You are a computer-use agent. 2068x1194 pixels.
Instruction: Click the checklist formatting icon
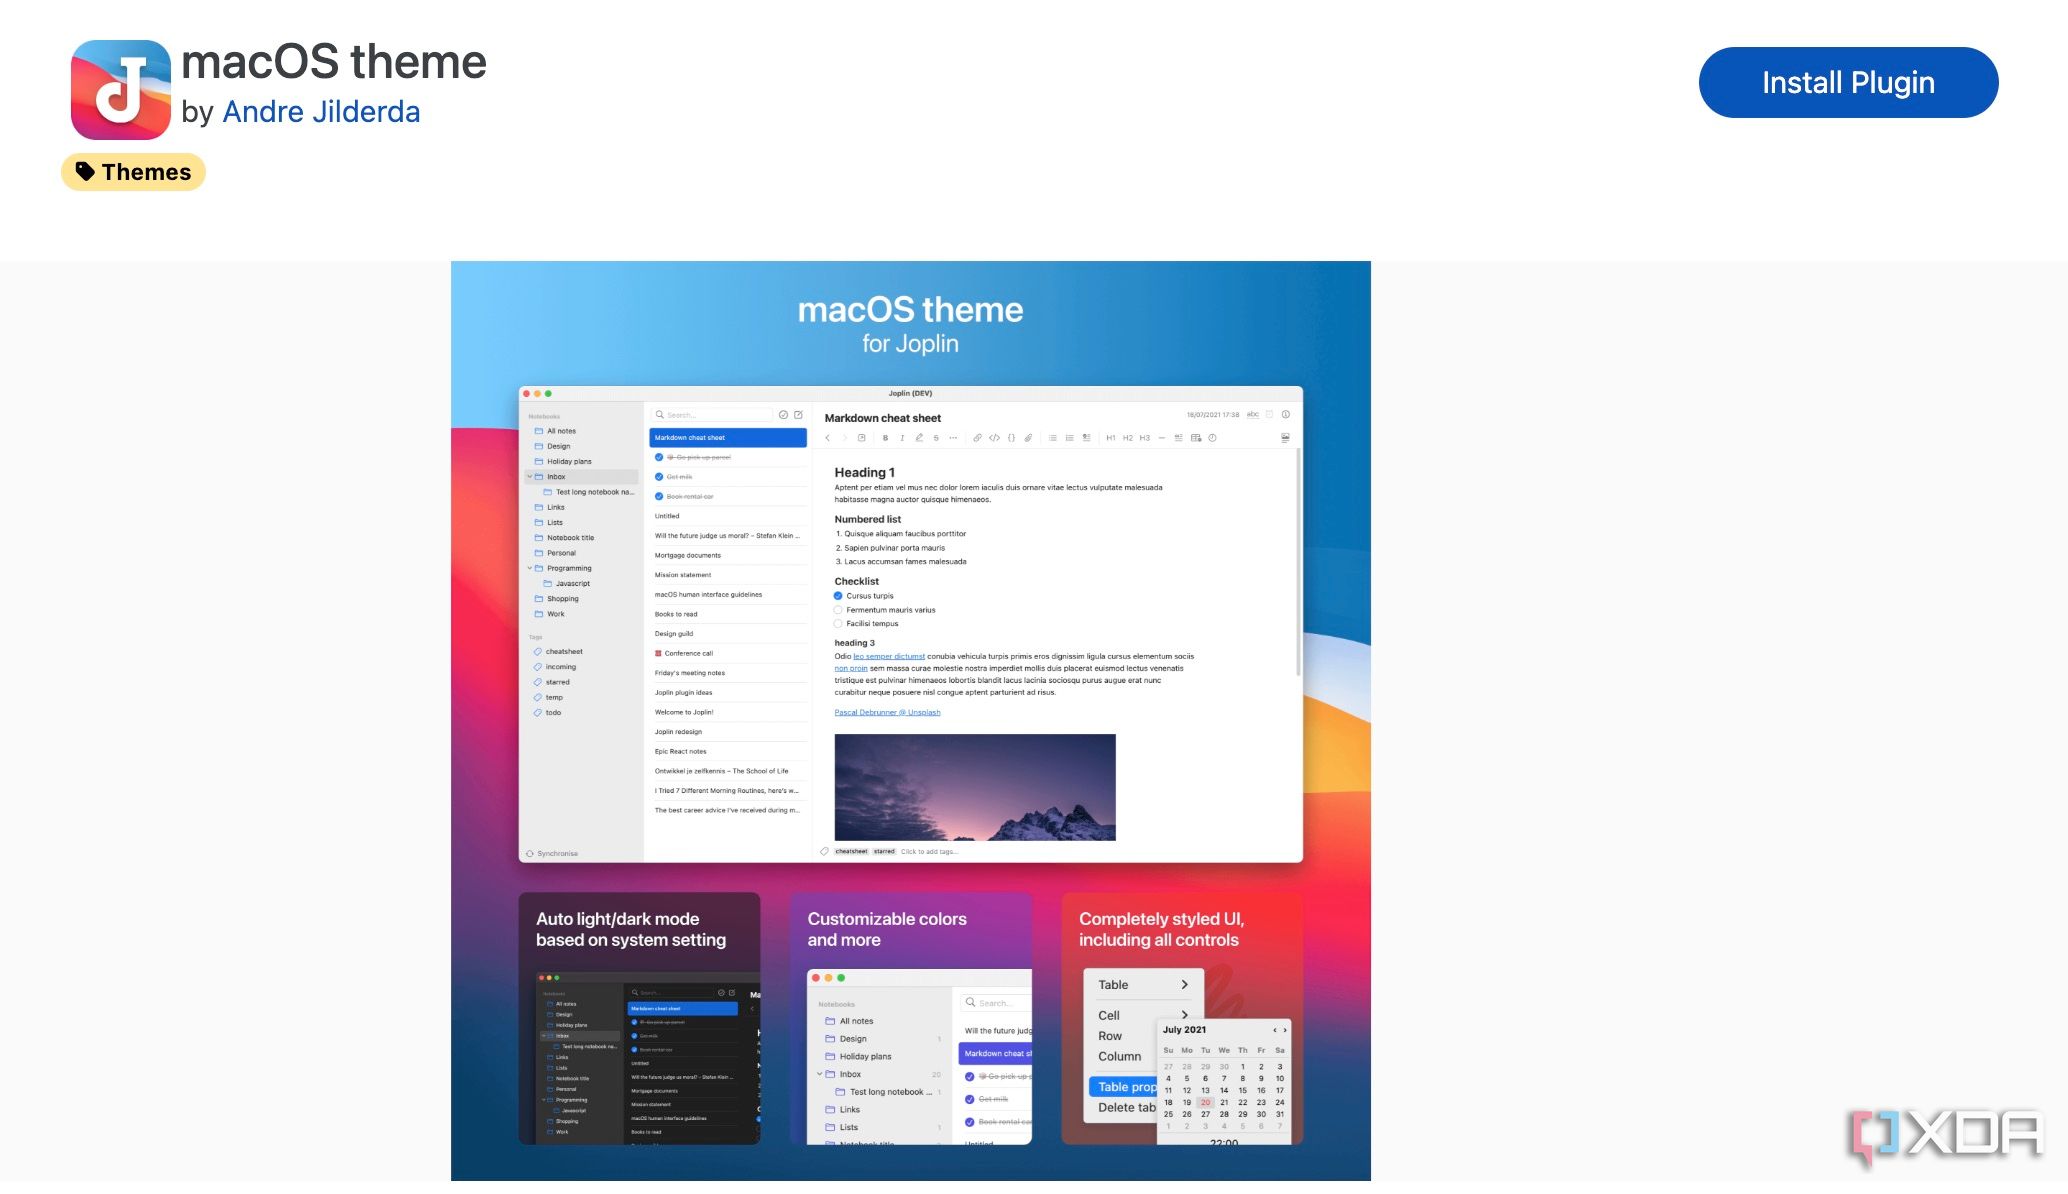tap(1087, 436)
